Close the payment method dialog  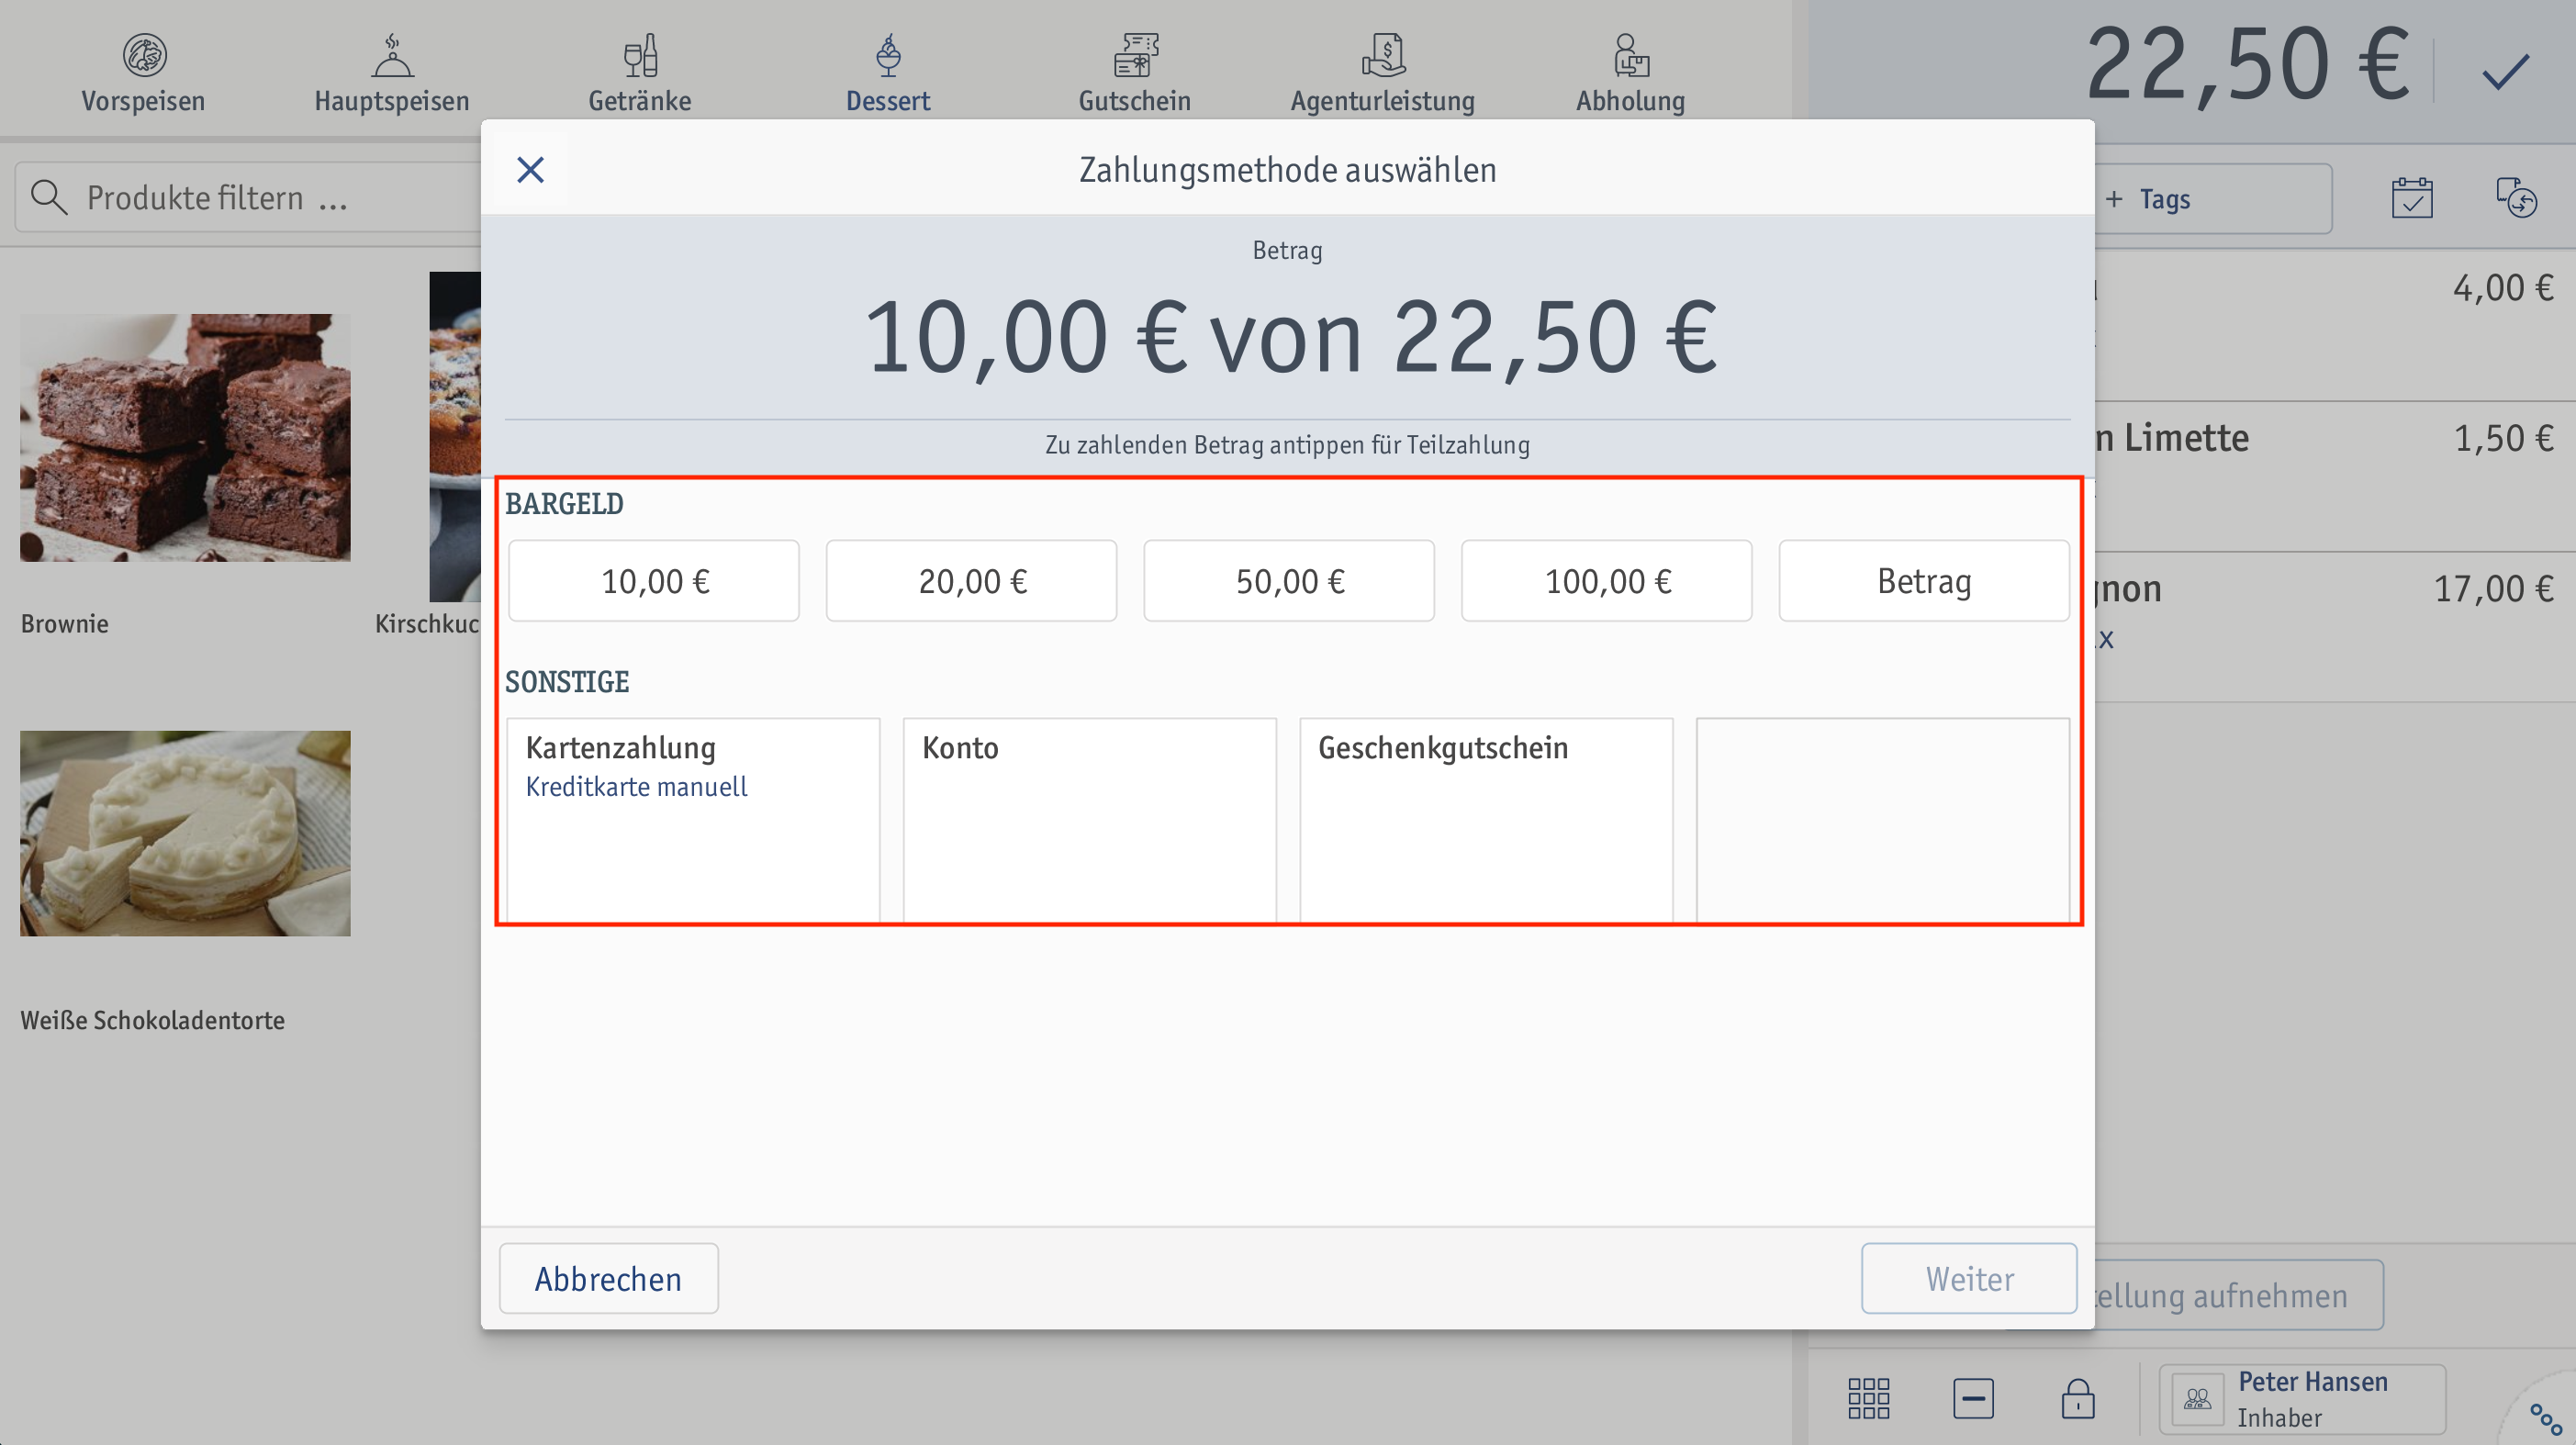(x=530, y=170)
